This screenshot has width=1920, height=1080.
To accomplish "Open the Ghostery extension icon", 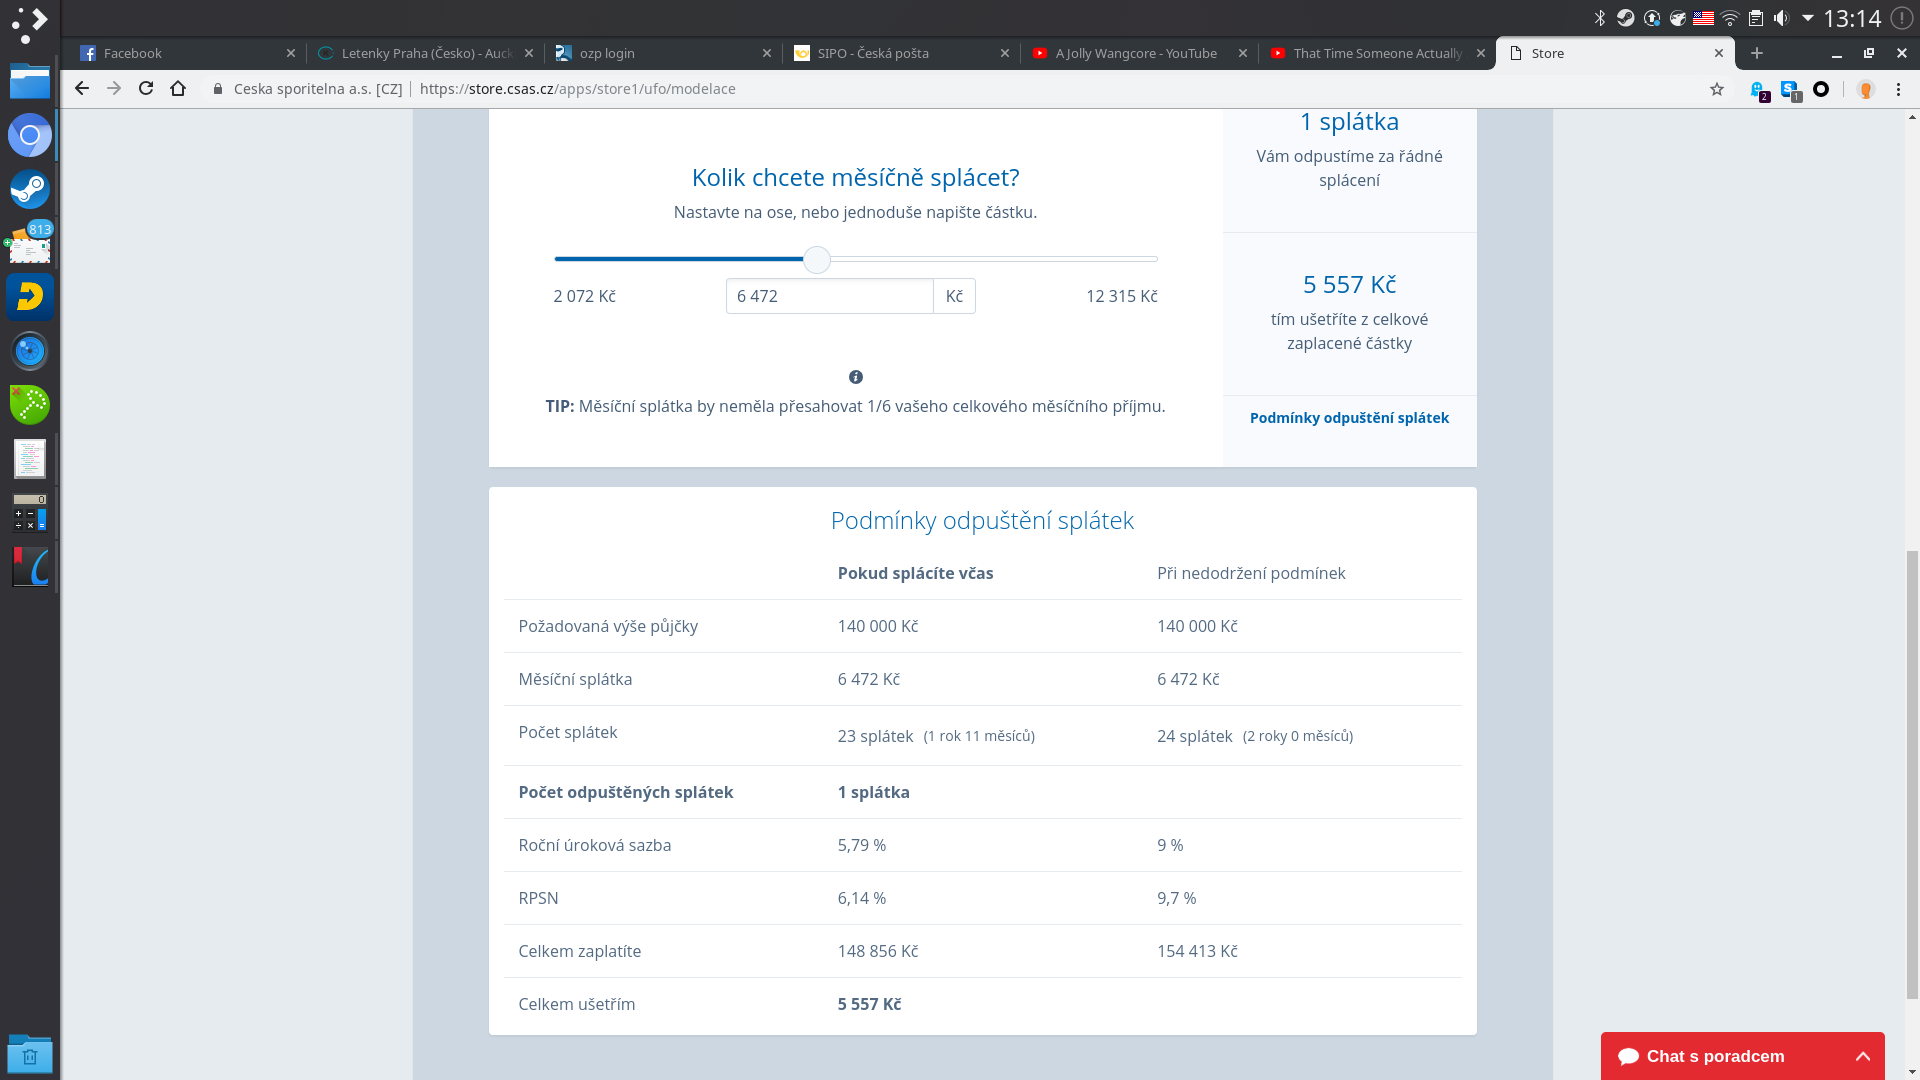I will (x=1759, y=90).
